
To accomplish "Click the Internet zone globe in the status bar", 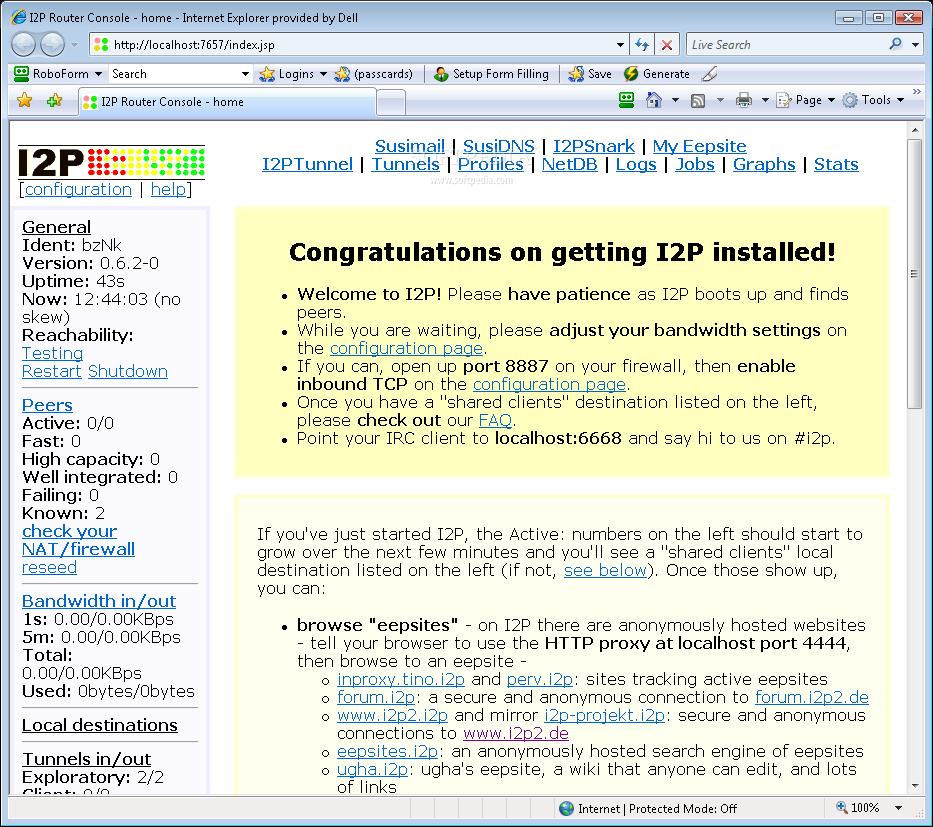I will point(566,809).
